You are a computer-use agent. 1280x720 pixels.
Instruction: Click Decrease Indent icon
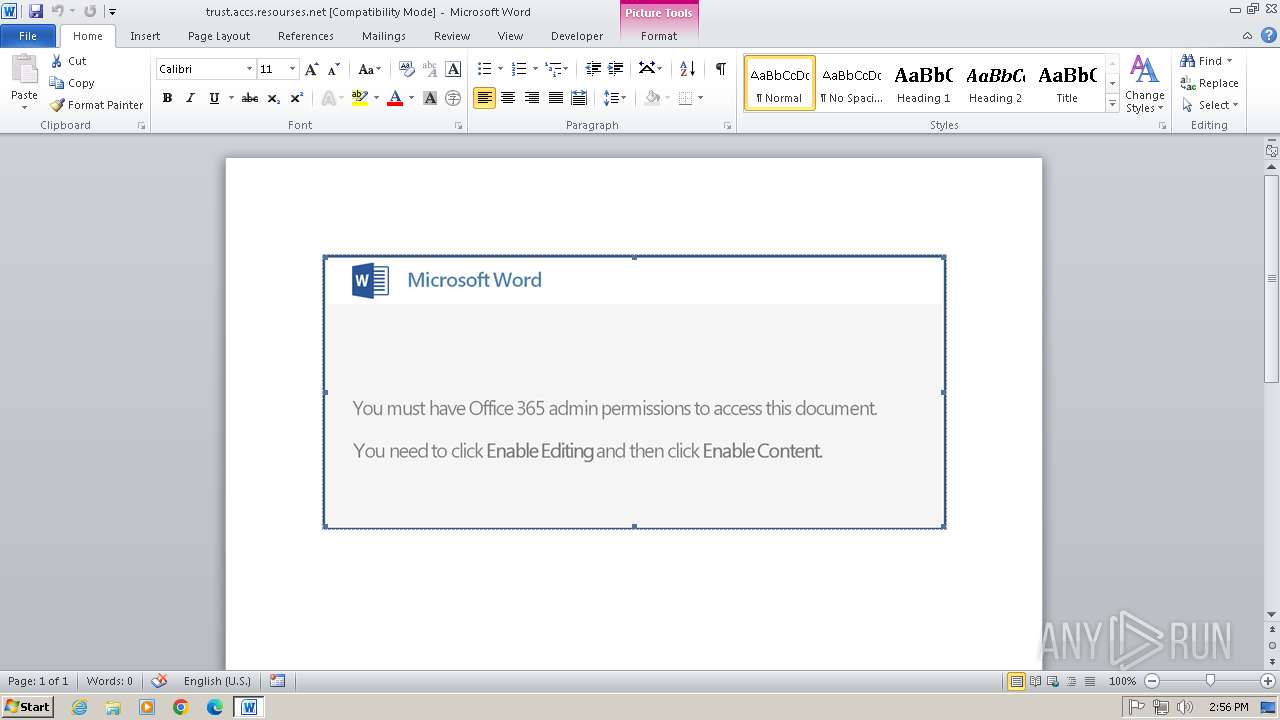click(x=593, y=69)
